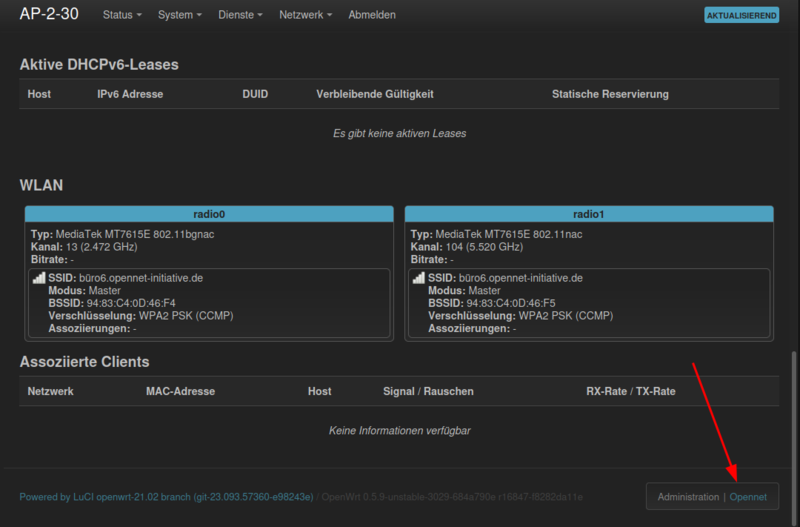800x527 pixels.
Task: Open the System dropdown menu
Action: (x=180, y=15)
